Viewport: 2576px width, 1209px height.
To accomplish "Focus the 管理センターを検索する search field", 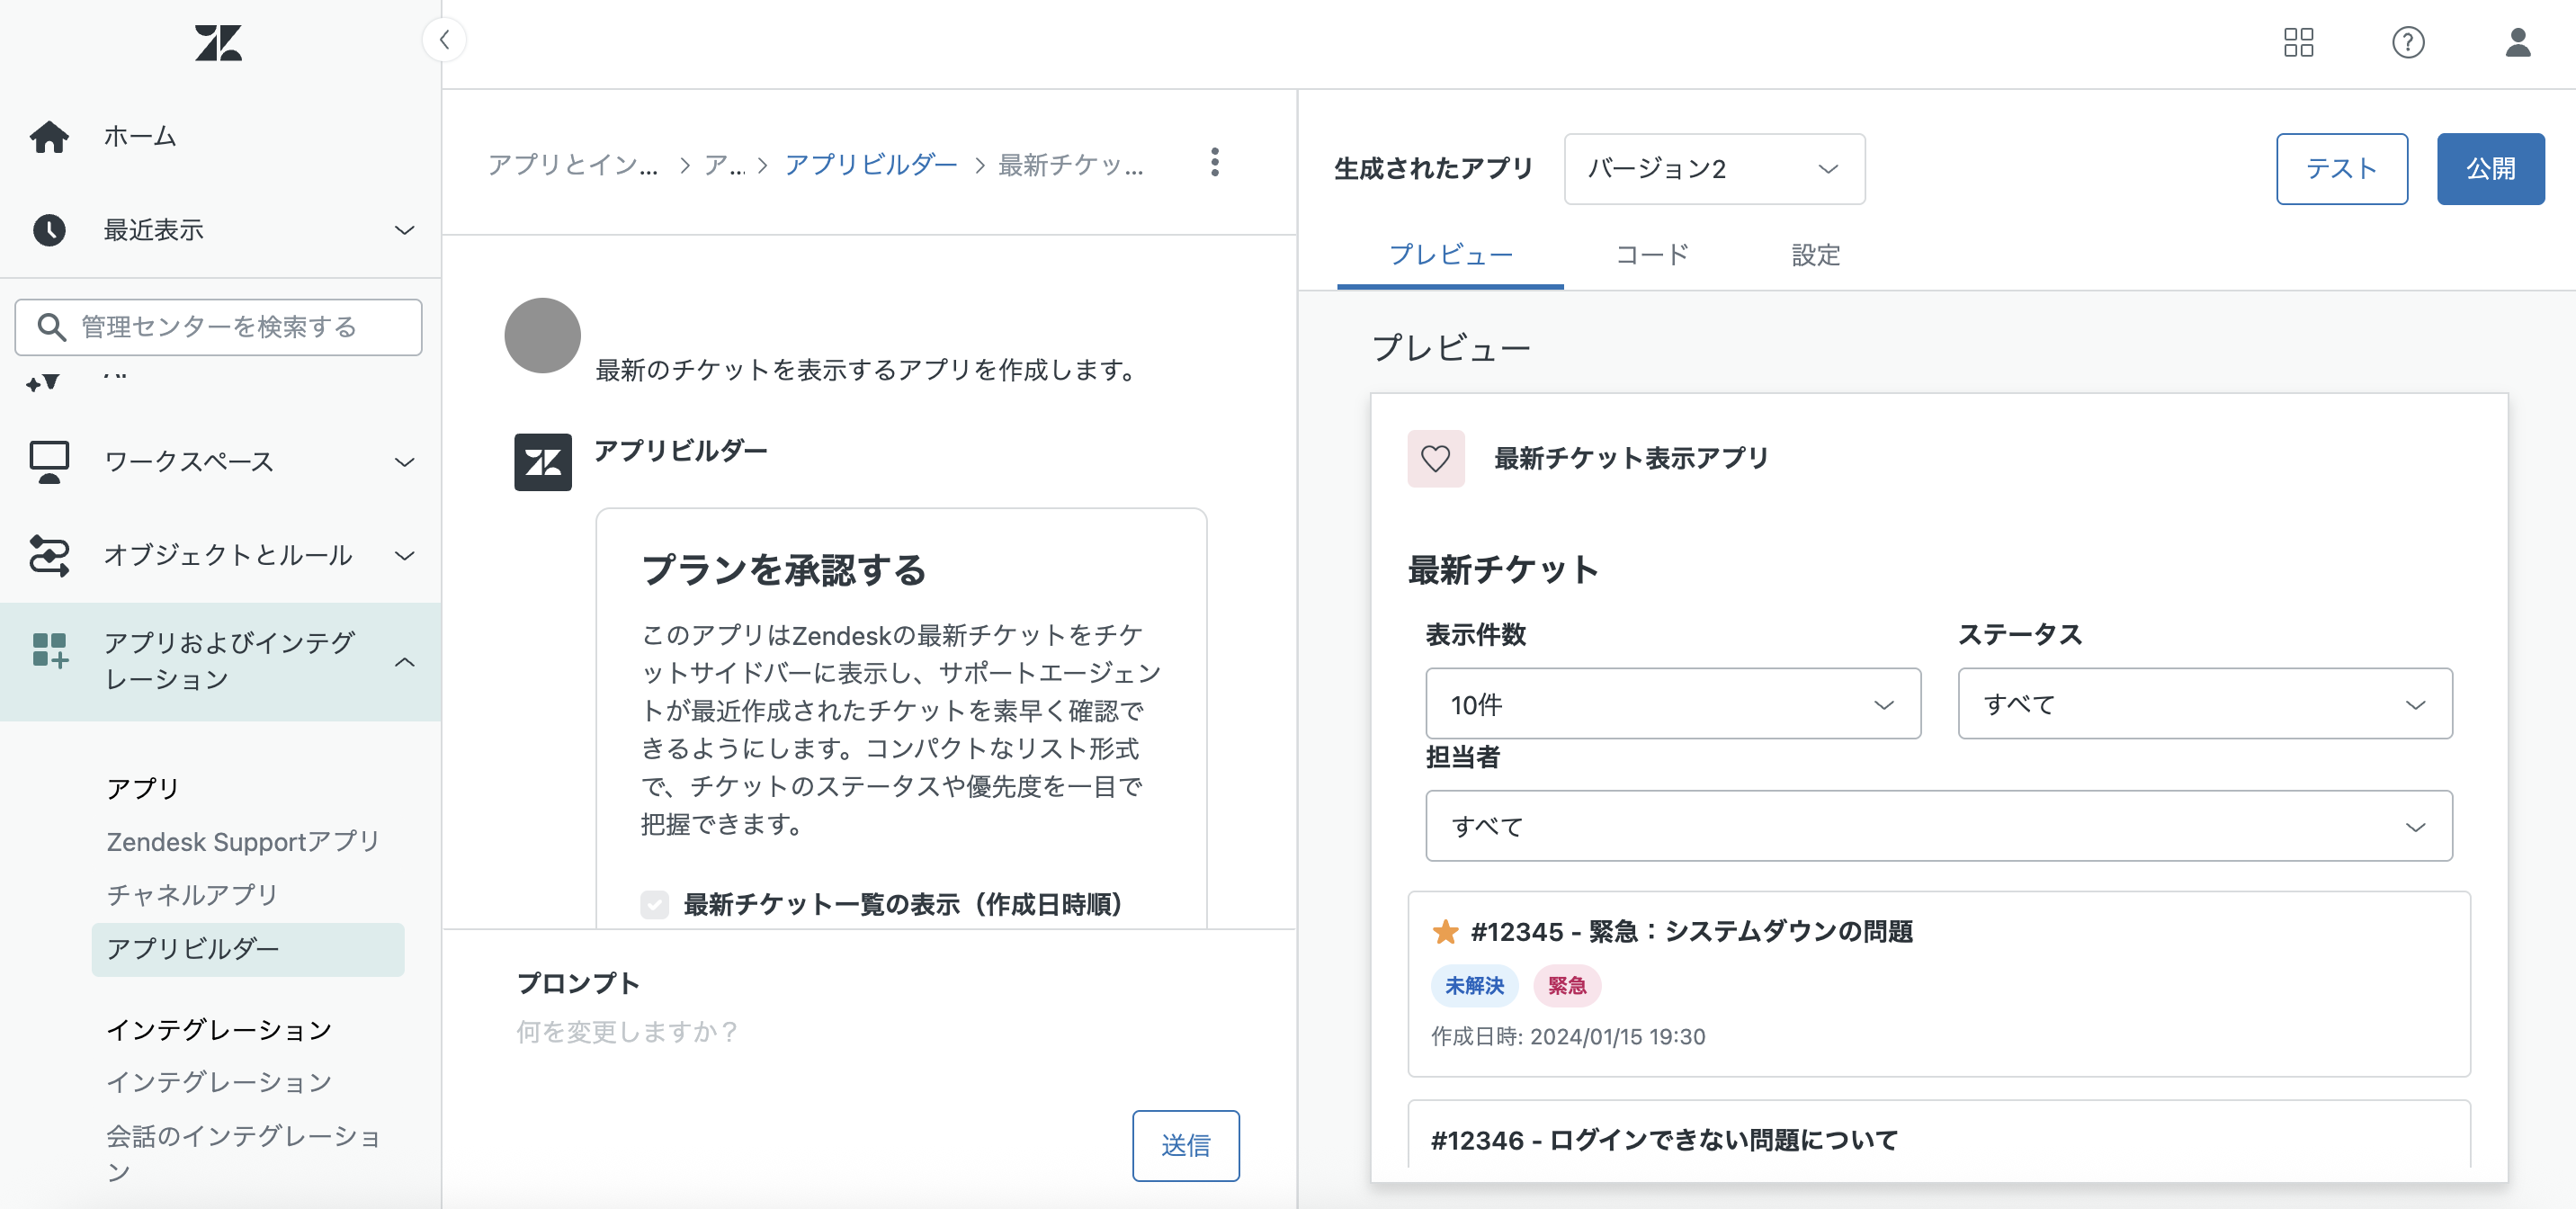I will tap(218, 327).
